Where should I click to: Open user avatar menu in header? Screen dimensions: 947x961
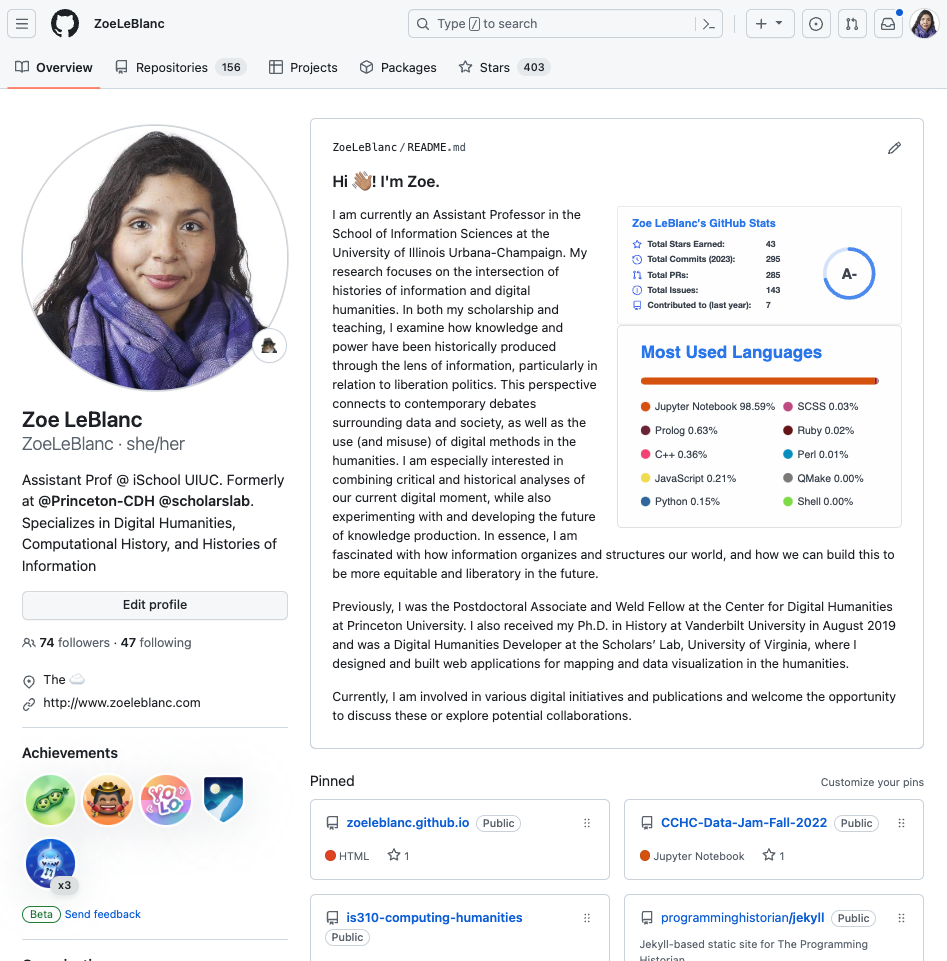pyautogui.click(x=923, y=24)
